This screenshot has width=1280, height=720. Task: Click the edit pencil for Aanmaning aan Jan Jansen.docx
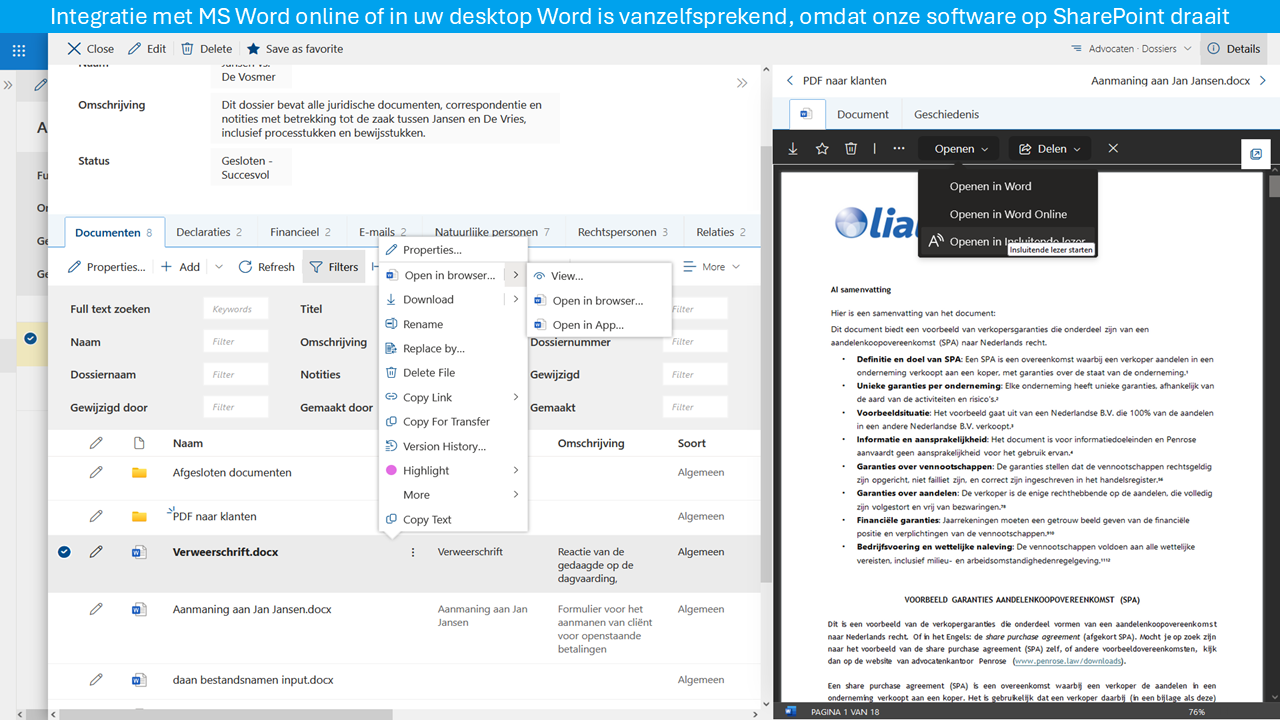pos(96,608)
